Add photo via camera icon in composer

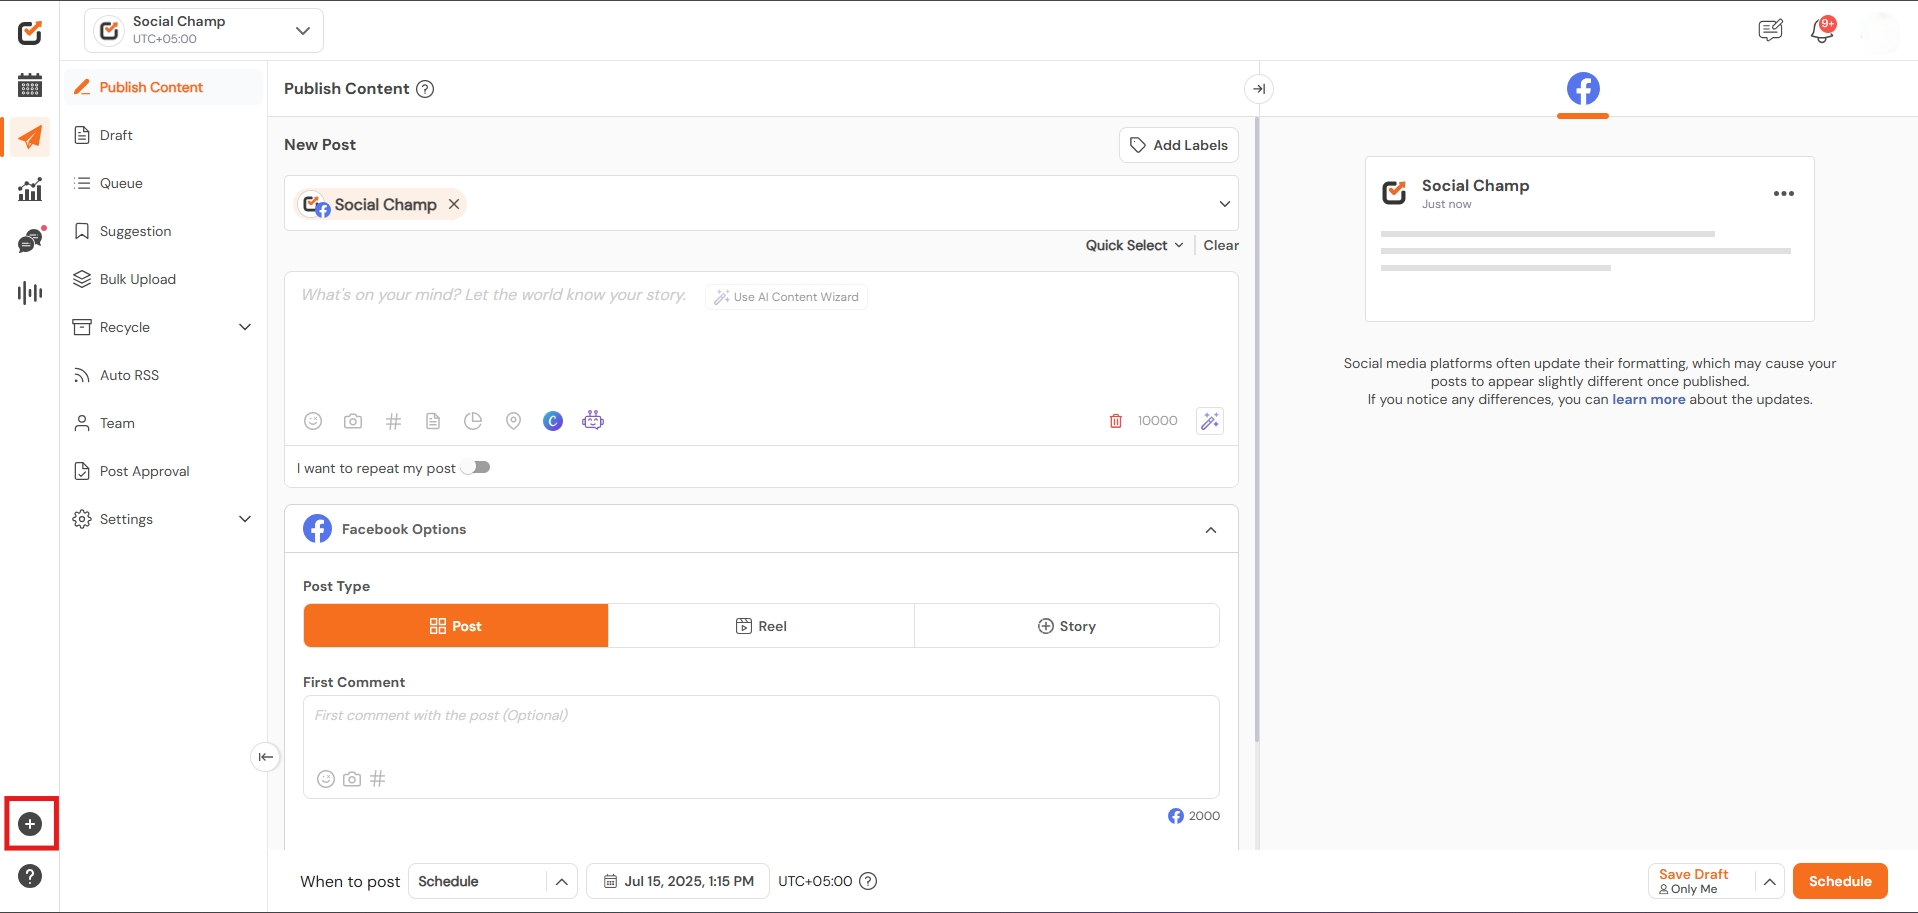click(x=353, y=421)
